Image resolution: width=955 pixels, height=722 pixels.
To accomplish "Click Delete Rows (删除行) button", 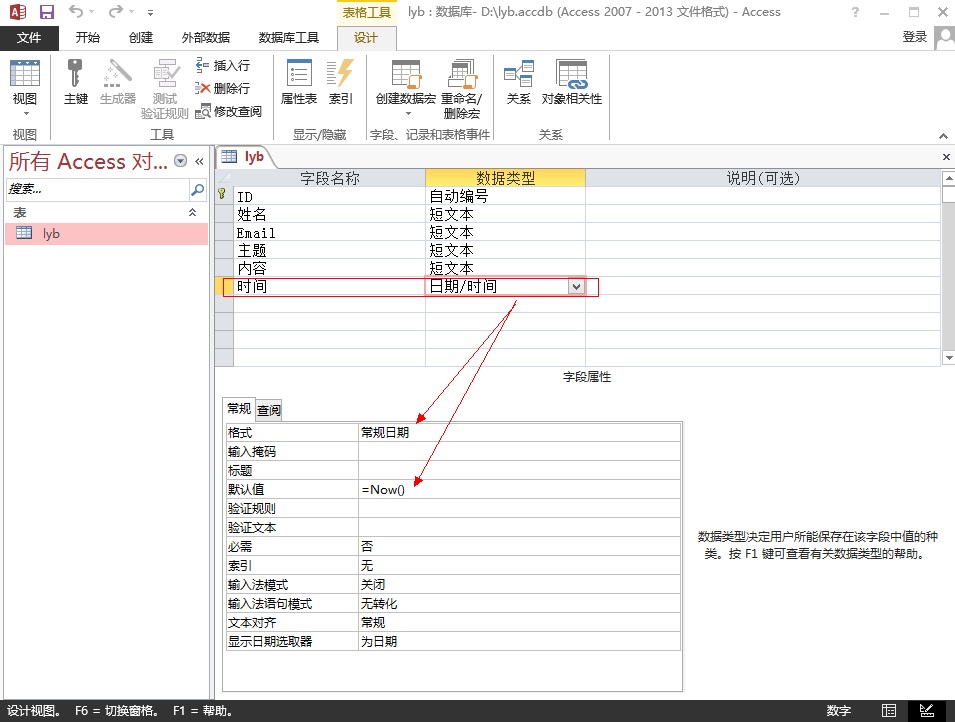I will click(223, 88).
